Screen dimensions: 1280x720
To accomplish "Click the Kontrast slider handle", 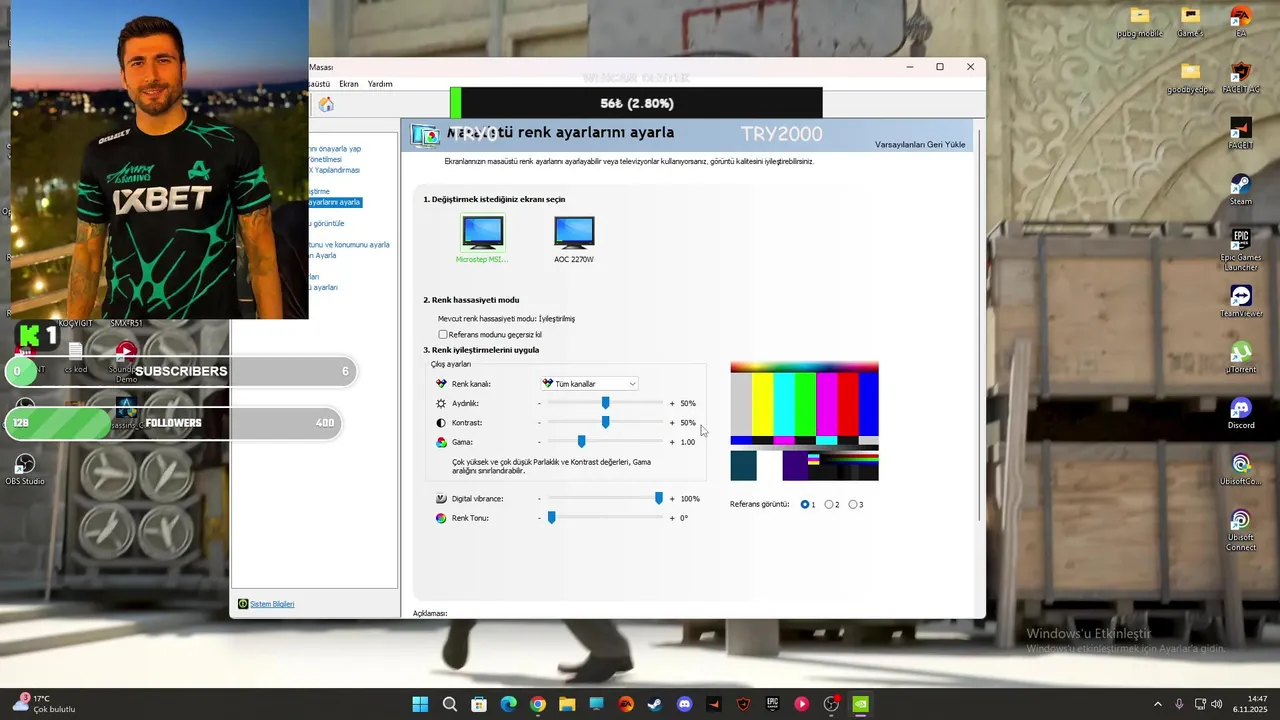I will point(605,422).
